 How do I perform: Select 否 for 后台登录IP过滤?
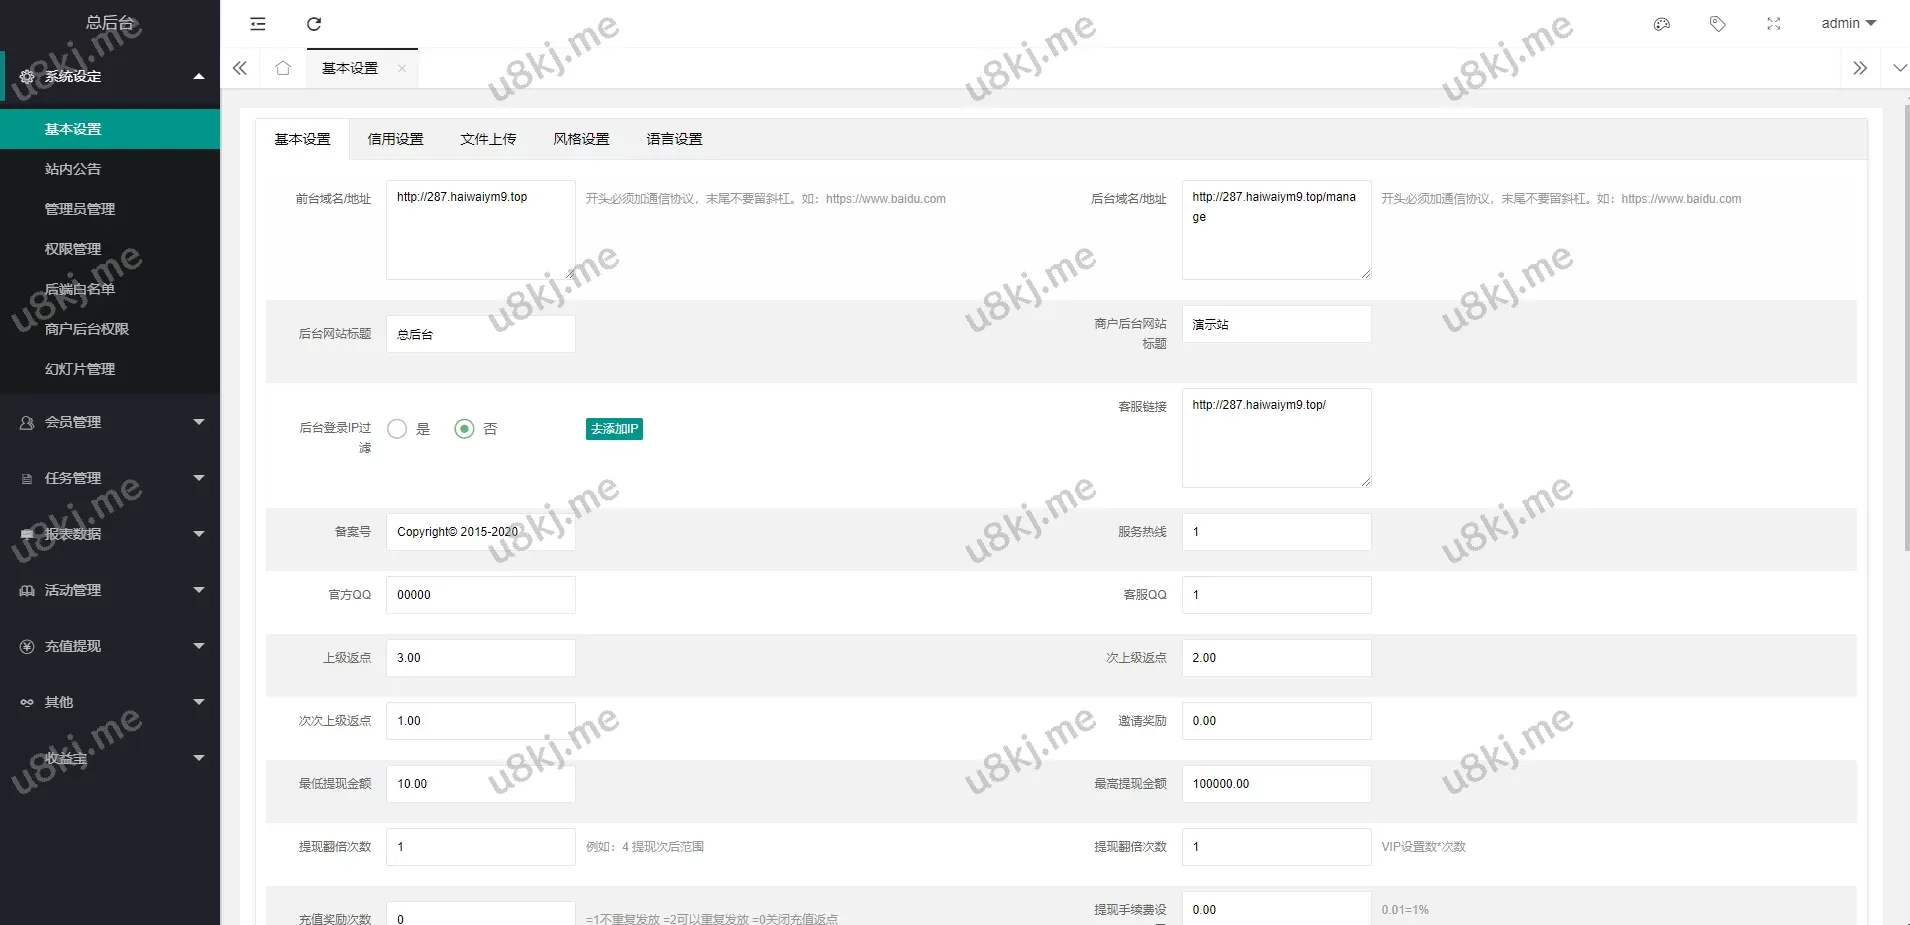[x=464, y=429]
